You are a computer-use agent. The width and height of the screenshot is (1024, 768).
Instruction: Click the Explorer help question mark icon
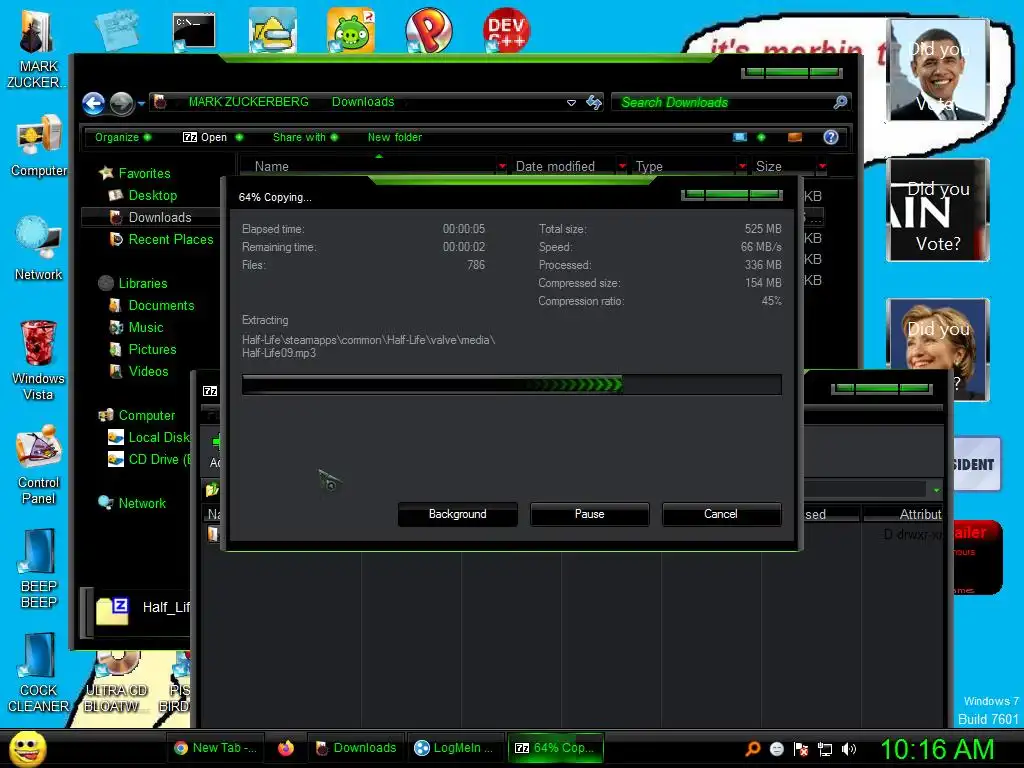(831, 137)
